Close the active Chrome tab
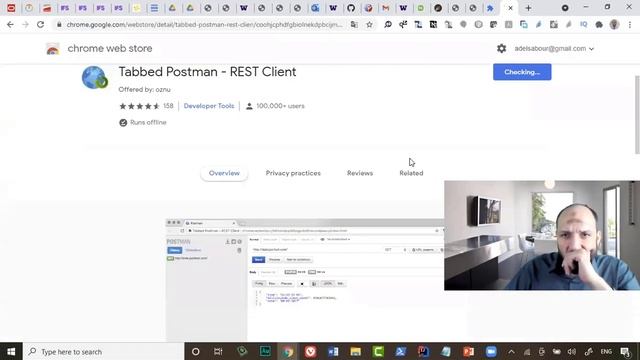 [x=510, y=8]
